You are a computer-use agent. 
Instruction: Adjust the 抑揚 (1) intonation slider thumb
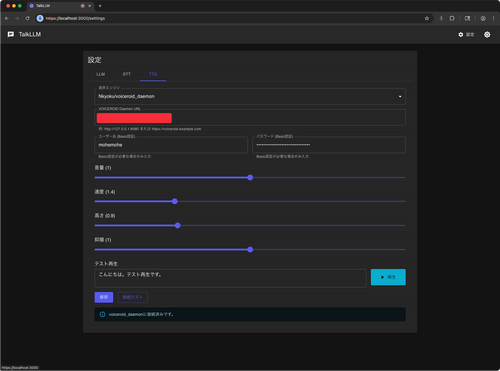point(250,250)
